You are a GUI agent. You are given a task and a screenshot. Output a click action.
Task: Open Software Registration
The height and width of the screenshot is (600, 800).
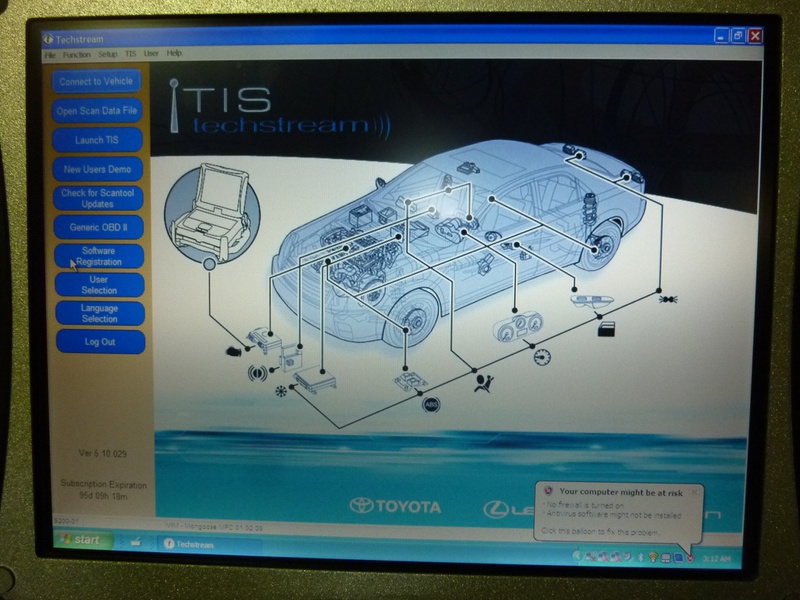coord(99,256)
